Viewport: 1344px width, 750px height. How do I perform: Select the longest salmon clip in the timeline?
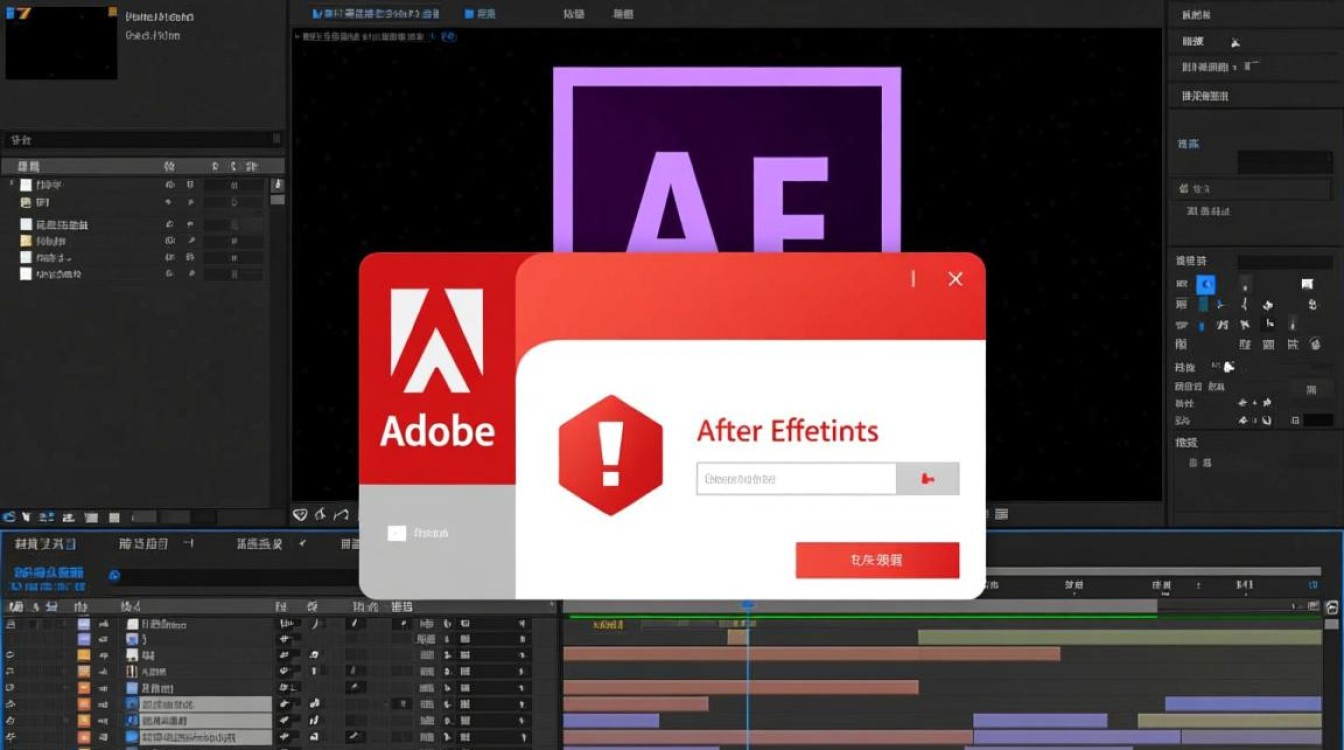click(x=811, y=654)
